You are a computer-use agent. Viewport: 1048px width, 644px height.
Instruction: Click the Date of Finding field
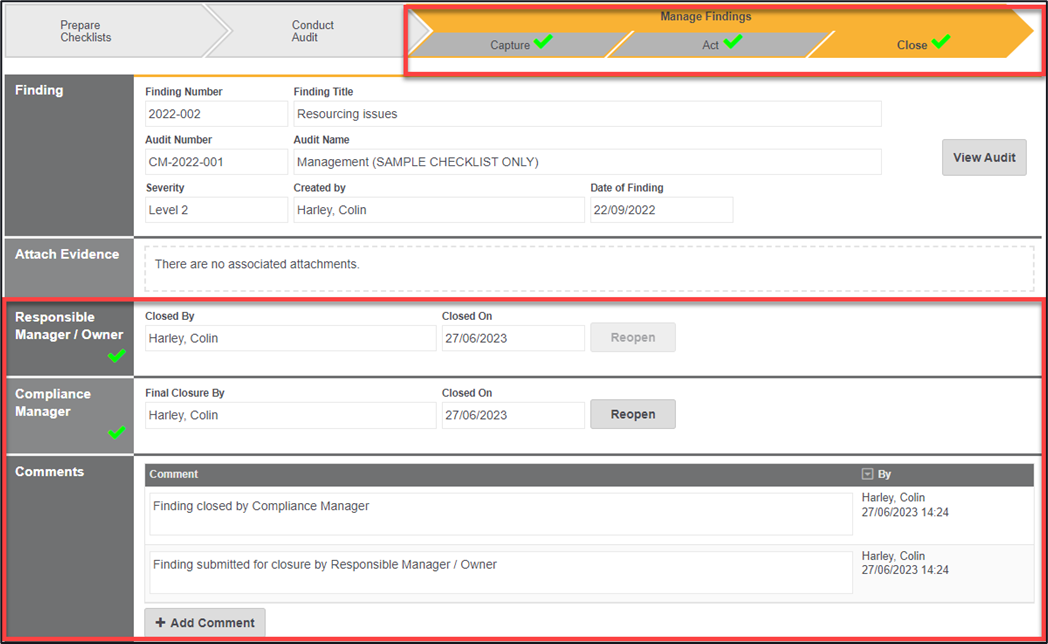661,210
